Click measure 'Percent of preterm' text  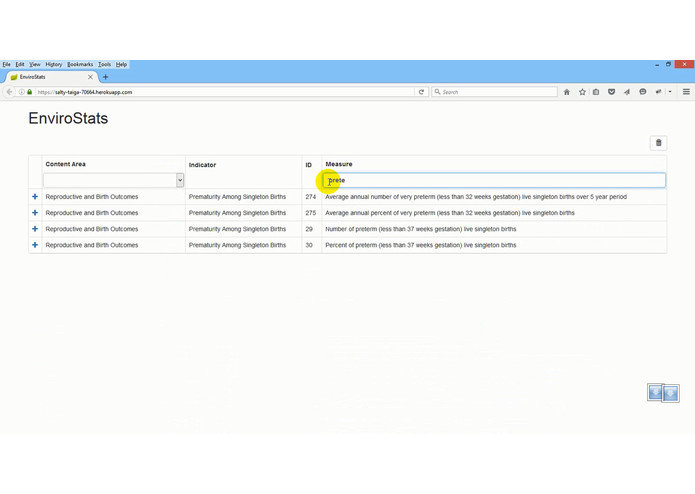(421, 245)
